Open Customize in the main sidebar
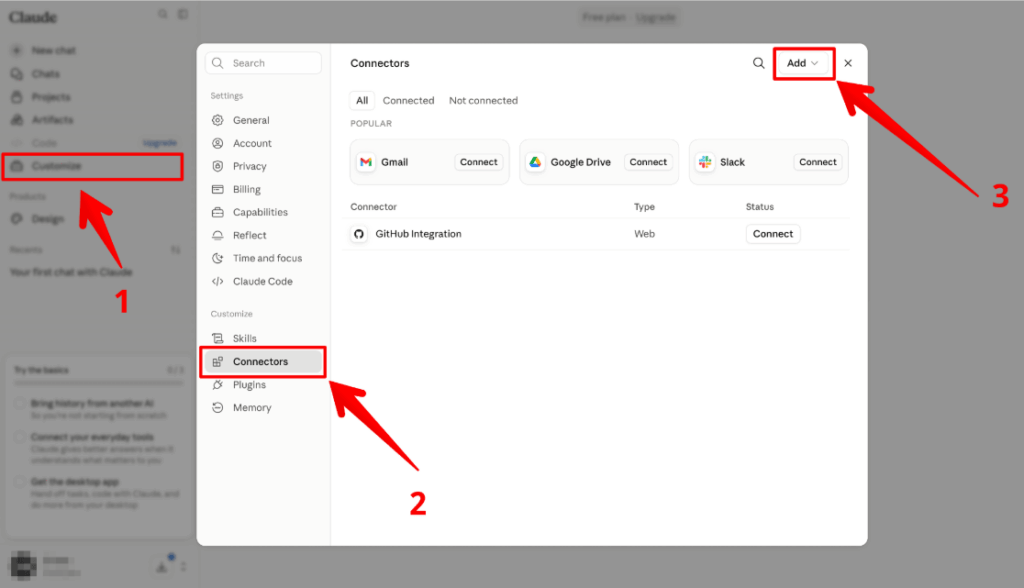Screen dimensions: 1024x588 click(92, 166)
